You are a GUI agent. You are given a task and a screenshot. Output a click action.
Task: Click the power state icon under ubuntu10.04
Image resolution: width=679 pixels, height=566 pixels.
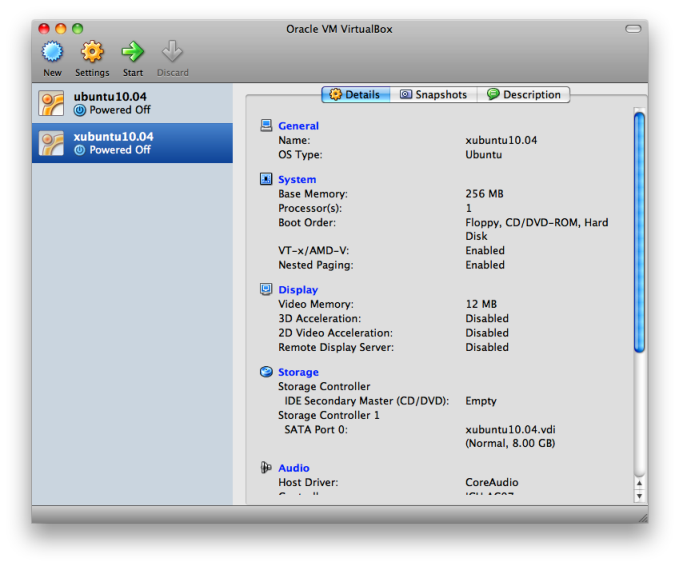(x=80, y=110)
